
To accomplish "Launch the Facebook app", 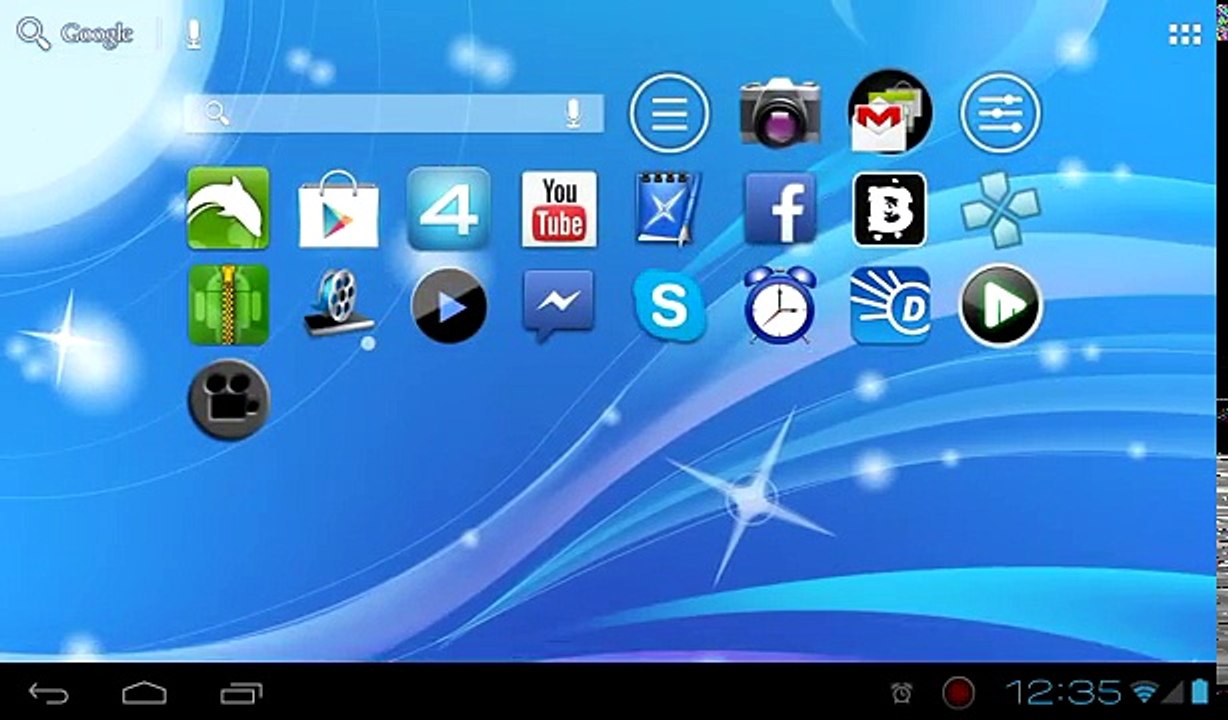I will coord(780,209).
